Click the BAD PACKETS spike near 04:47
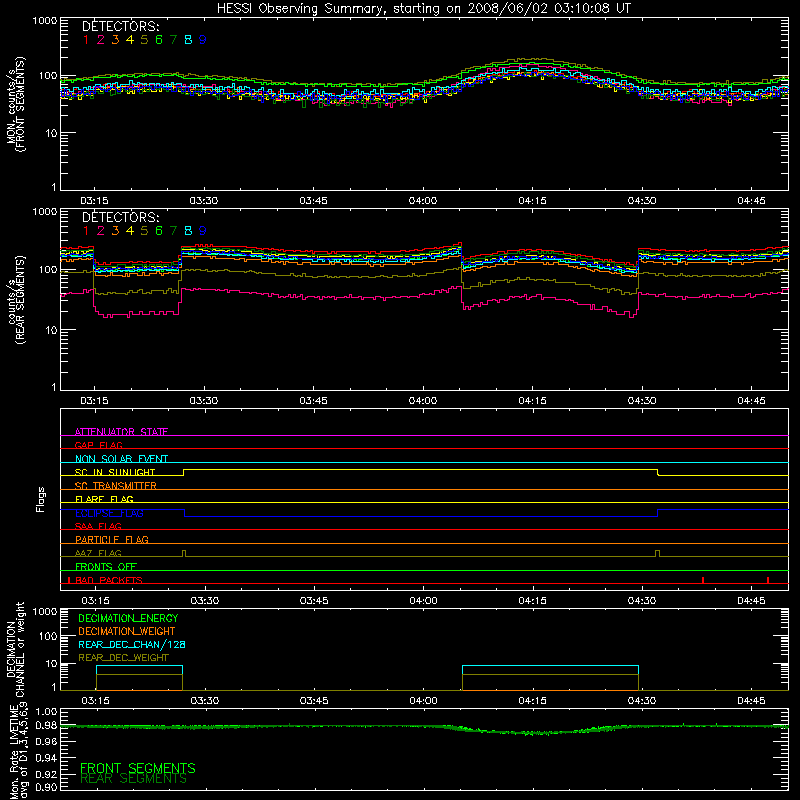The image size is (800, 800). (768, 580)
